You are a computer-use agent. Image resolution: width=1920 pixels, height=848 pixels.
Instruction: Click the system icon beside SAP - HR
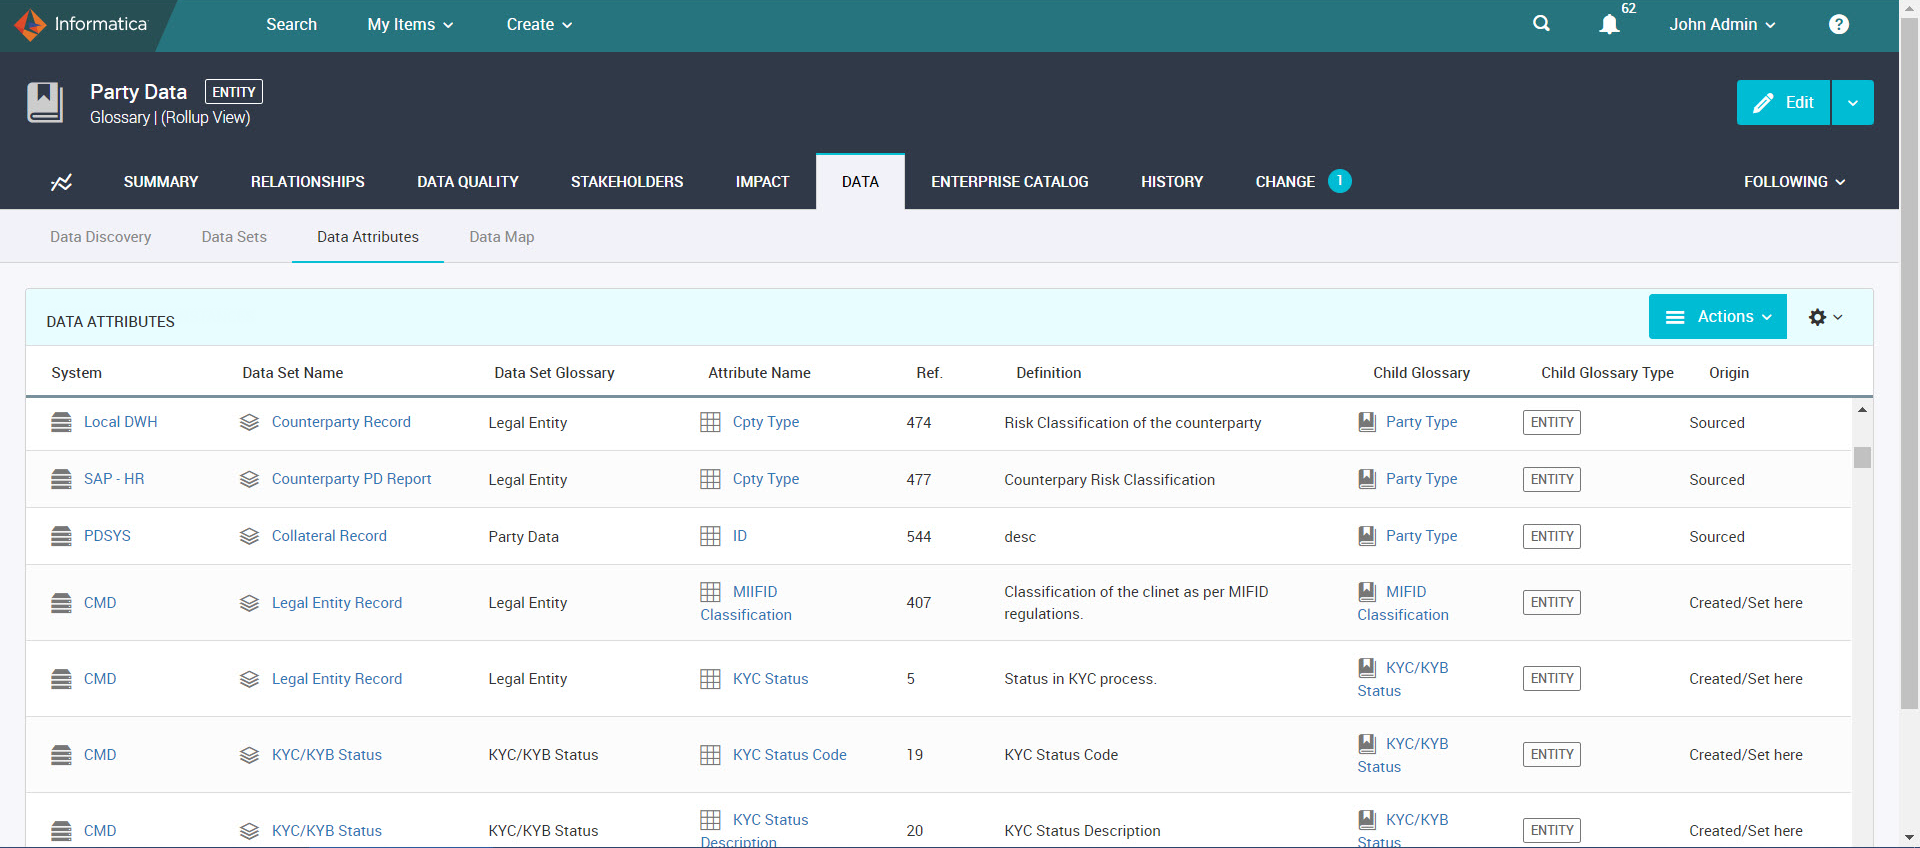coord(61,479)
